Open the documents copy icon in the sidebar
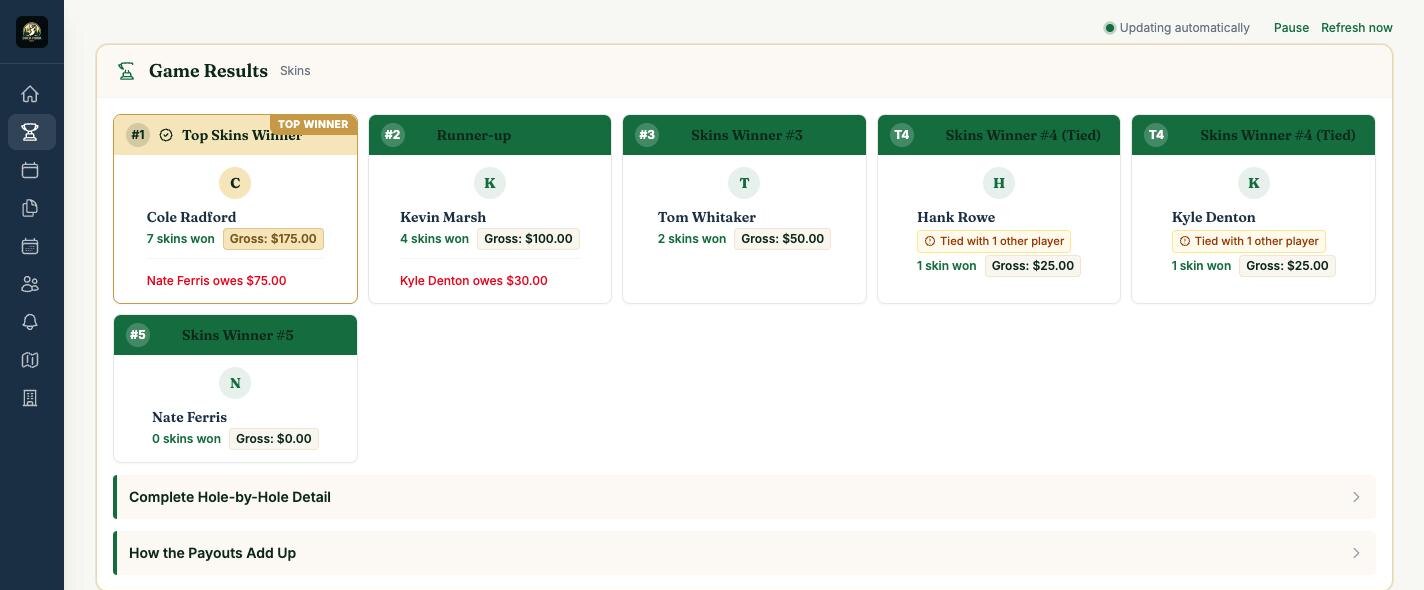This screenshot has height=590, width=1424. (x=30, y=208)
